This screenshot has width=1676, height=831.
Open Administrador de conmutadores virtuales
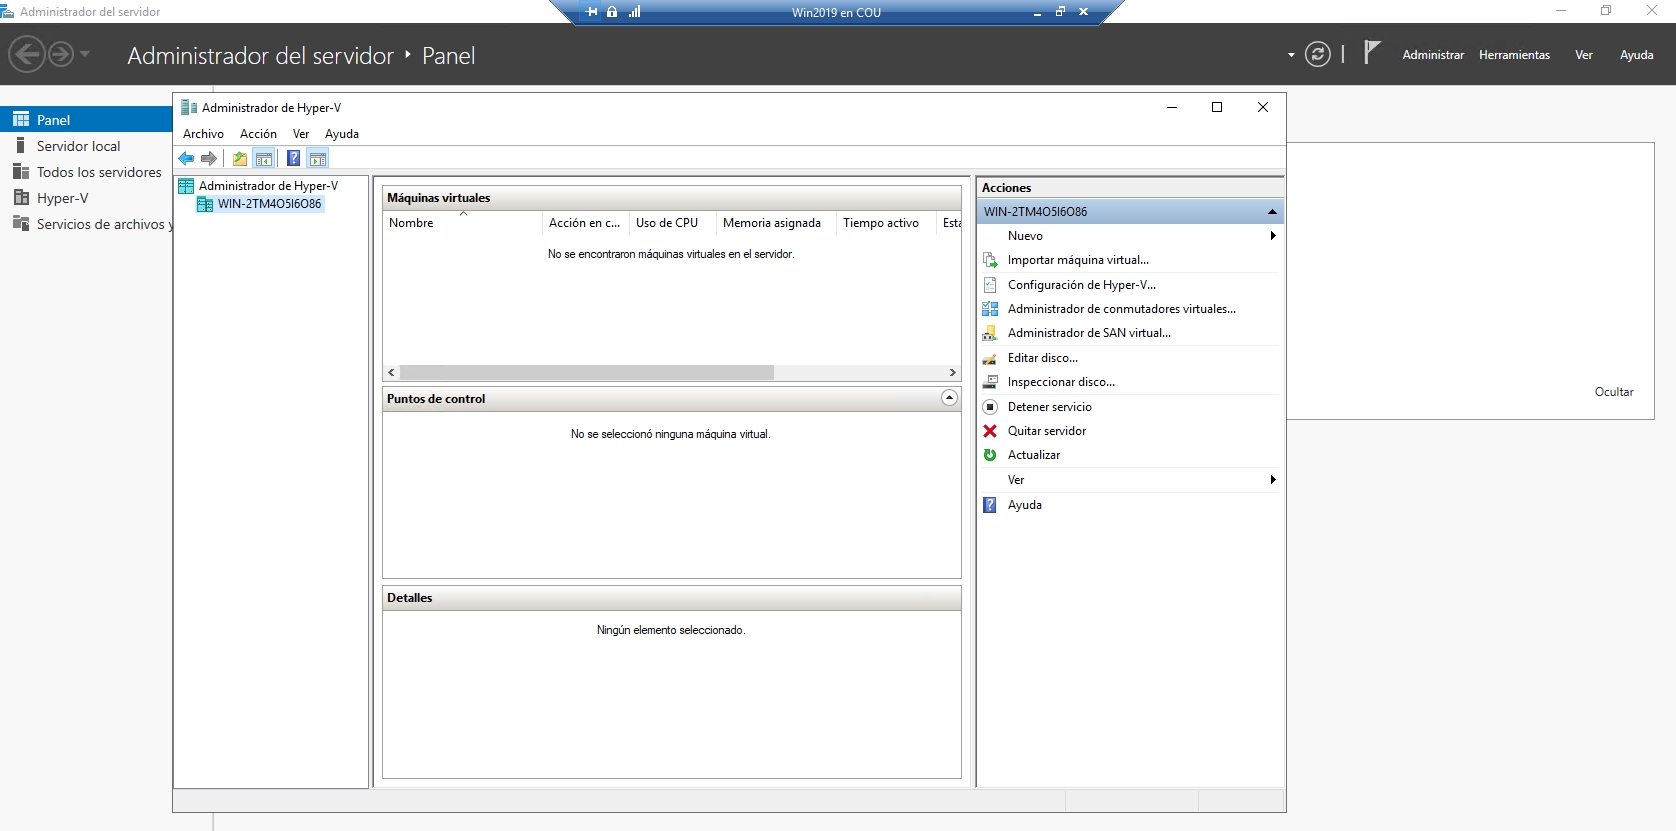[1121, 309]
